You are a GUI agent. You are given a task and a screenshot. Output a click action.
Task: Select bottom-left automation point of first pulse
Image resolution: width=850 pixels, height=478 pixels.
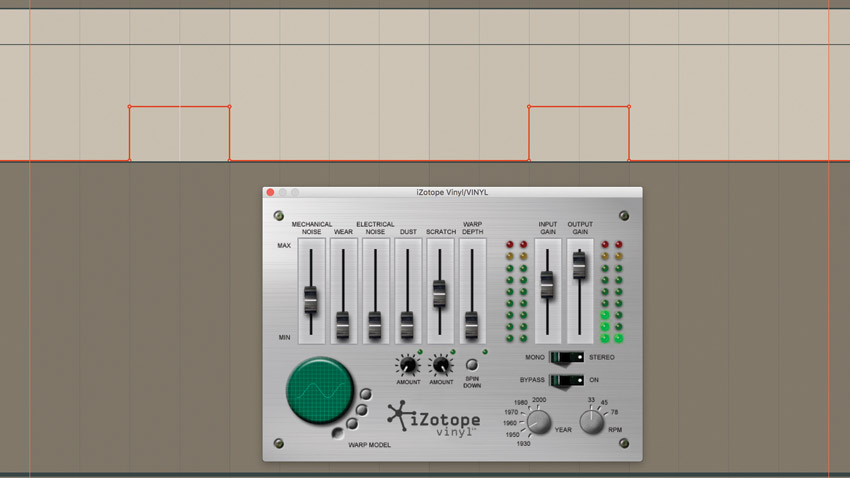coord(130,160)
